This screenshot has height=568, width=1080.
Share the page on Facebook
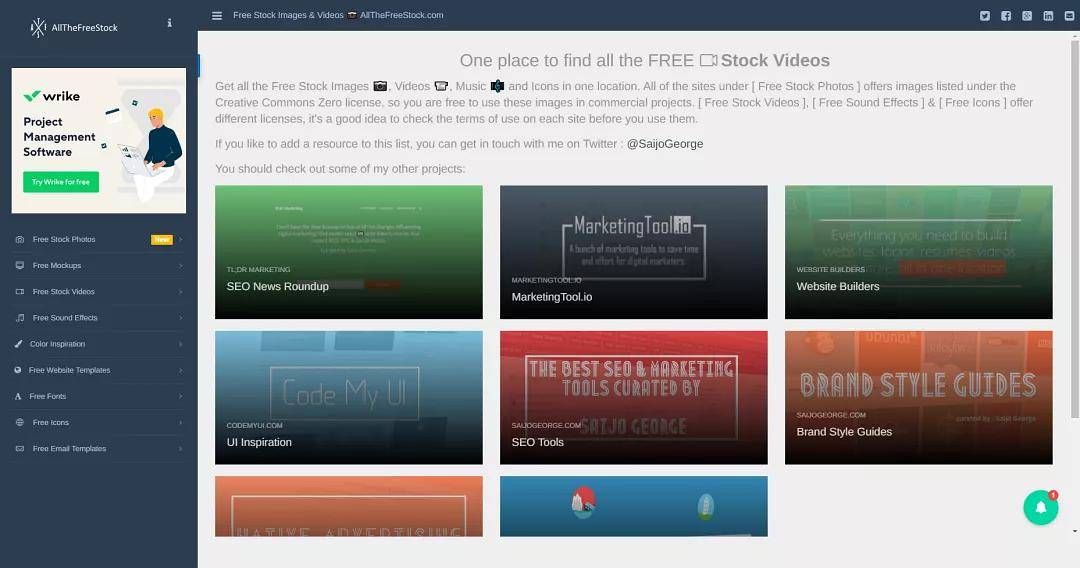pos(1006,15)
